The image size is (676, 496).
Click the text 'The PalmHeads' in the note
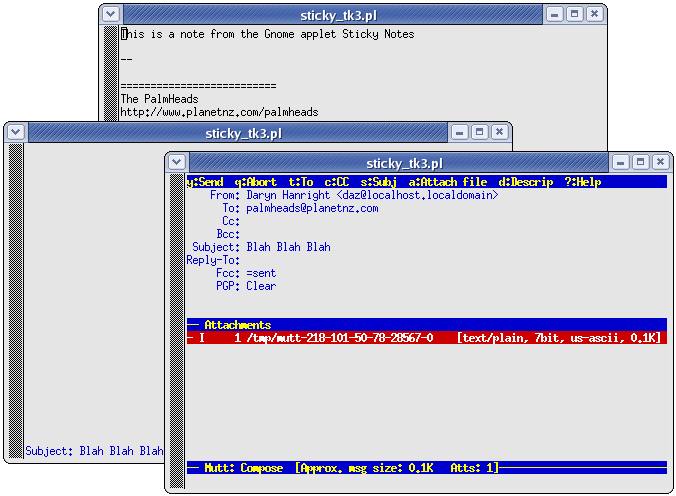point(159,99)
